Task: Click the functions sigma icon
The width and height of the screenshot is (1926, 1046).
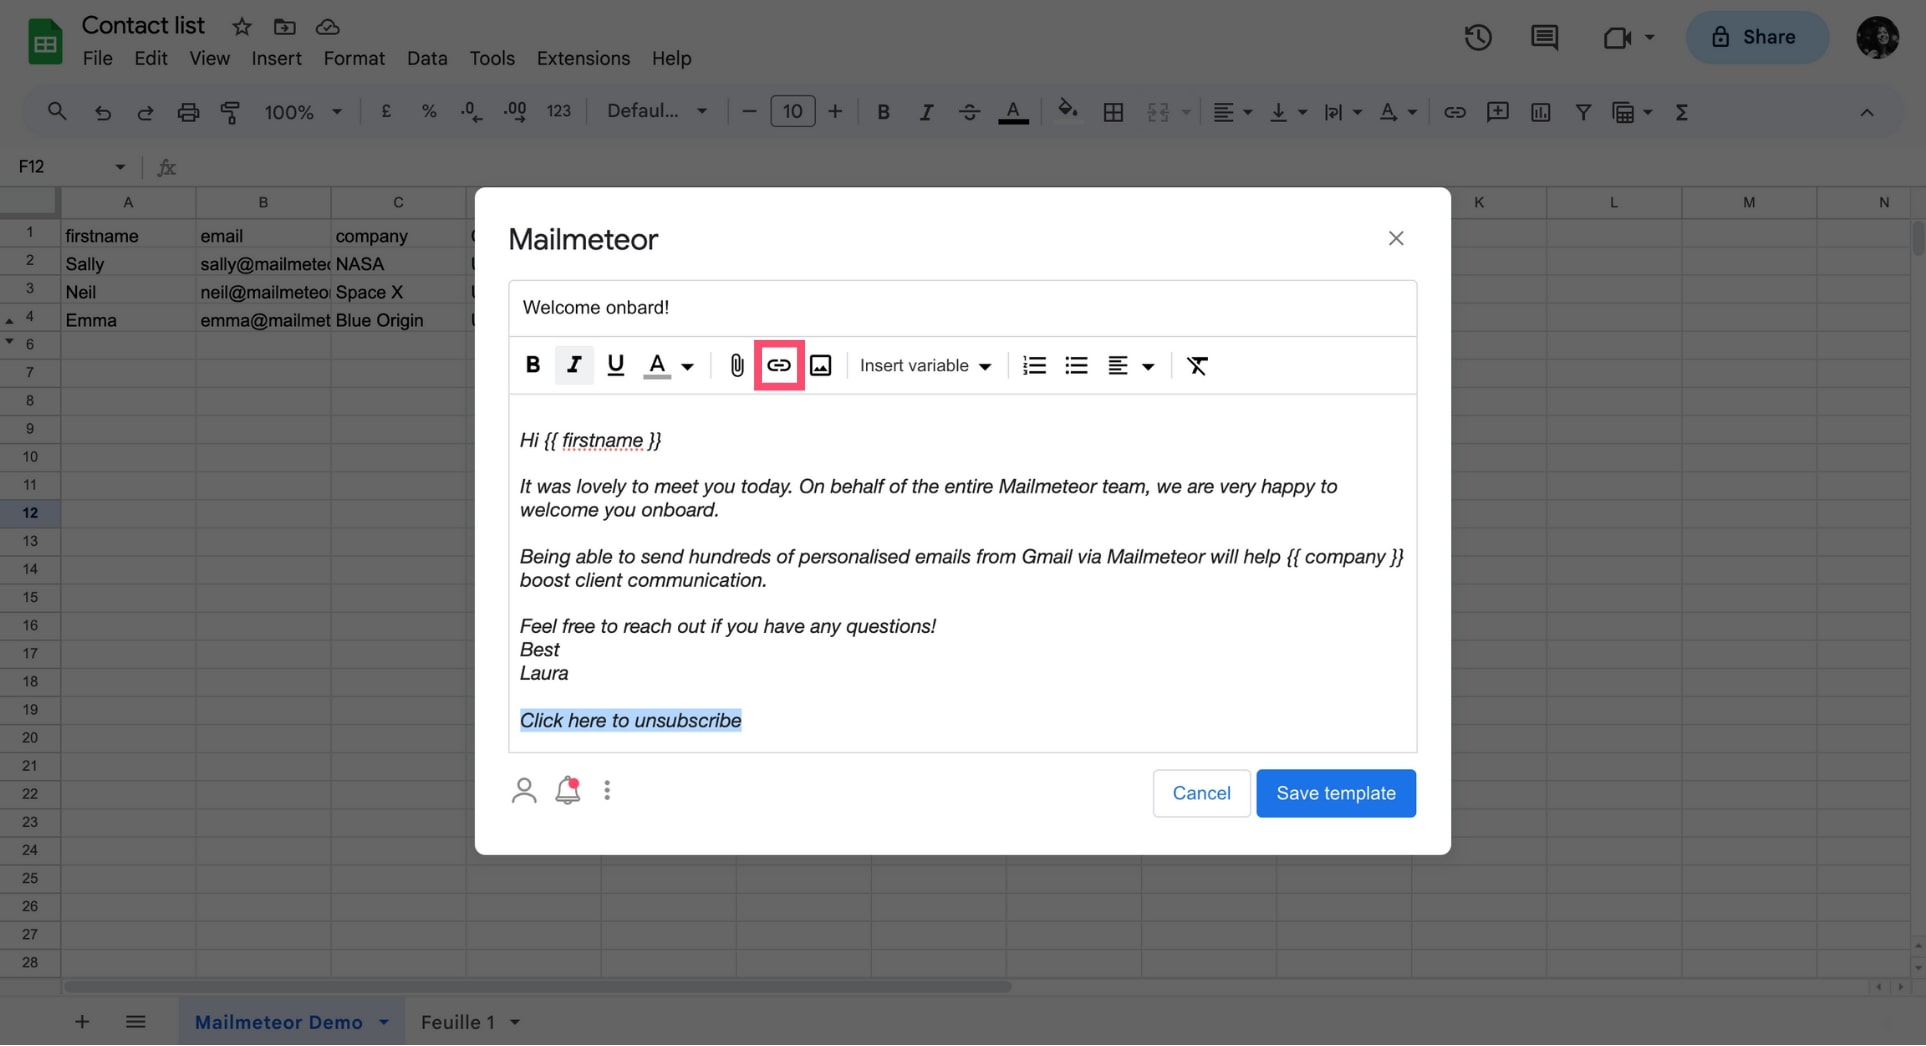Action: point(1682,112)
